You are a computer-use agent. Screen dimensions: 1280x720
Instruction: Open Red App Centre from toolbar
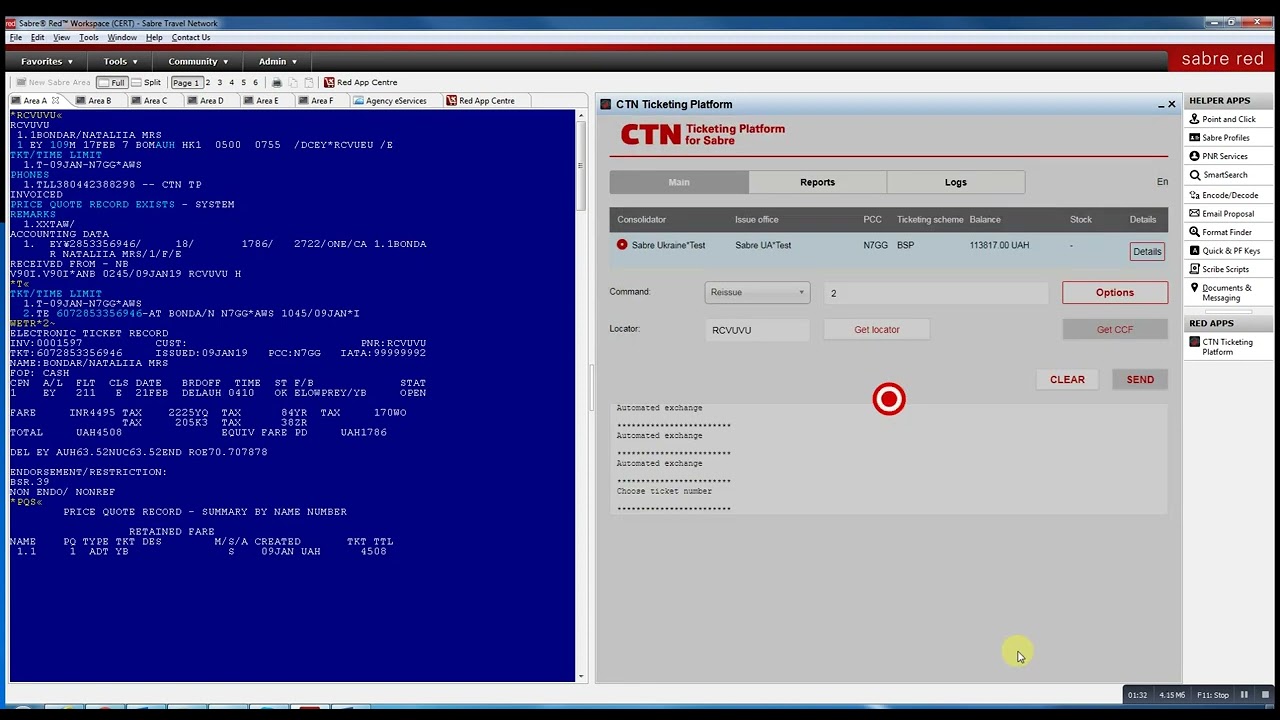(x=360, y=82)
